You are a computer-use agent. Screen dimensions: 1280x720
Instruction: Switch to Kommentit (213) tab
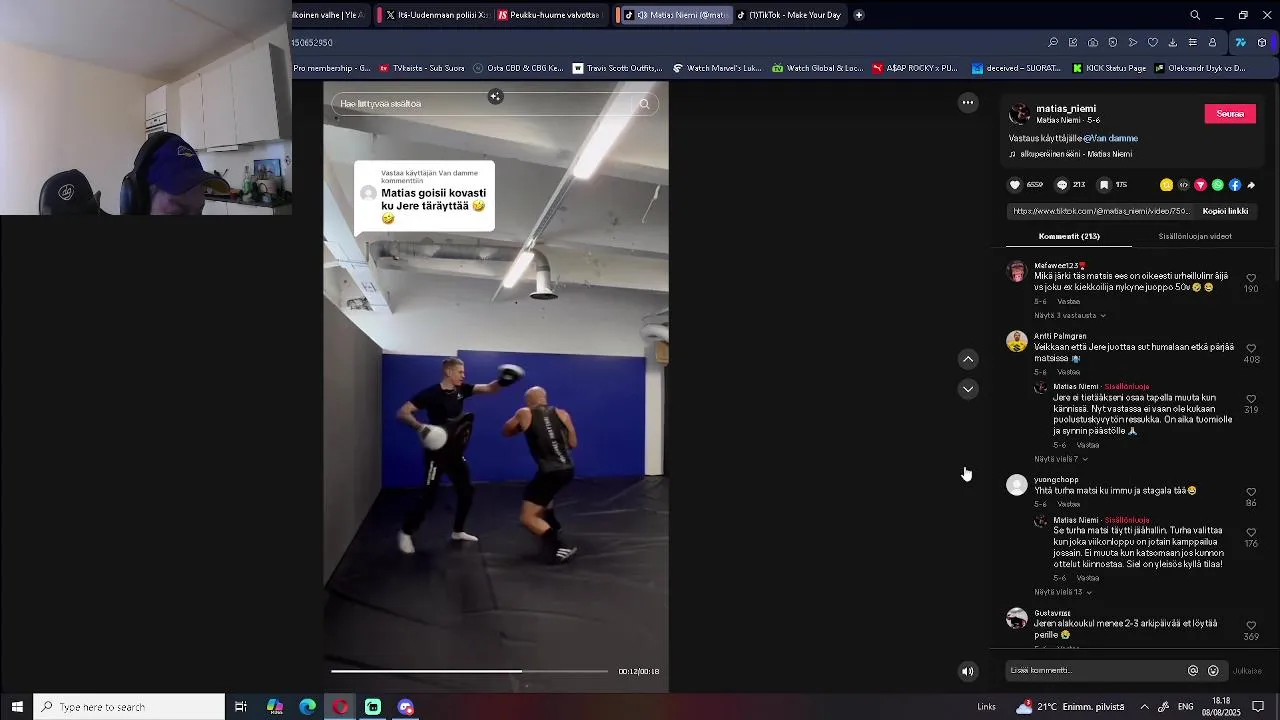point(1069,237)
